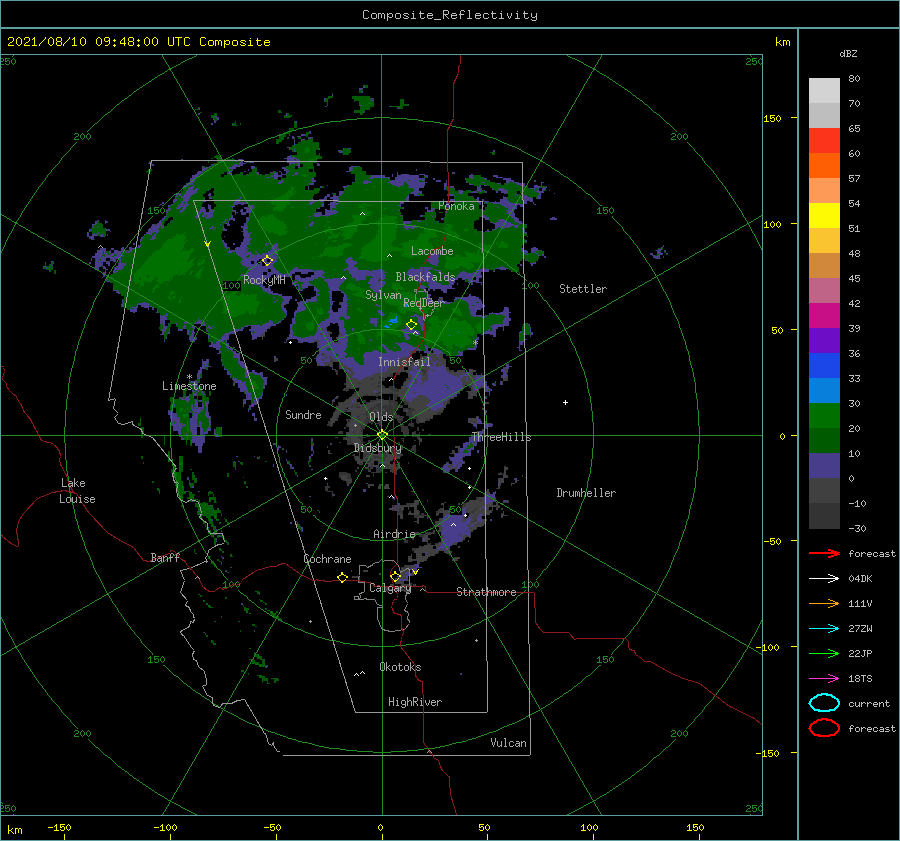Click the Sundre town label
This screenshot has height=841, width=900.
(x=303, y=414)
